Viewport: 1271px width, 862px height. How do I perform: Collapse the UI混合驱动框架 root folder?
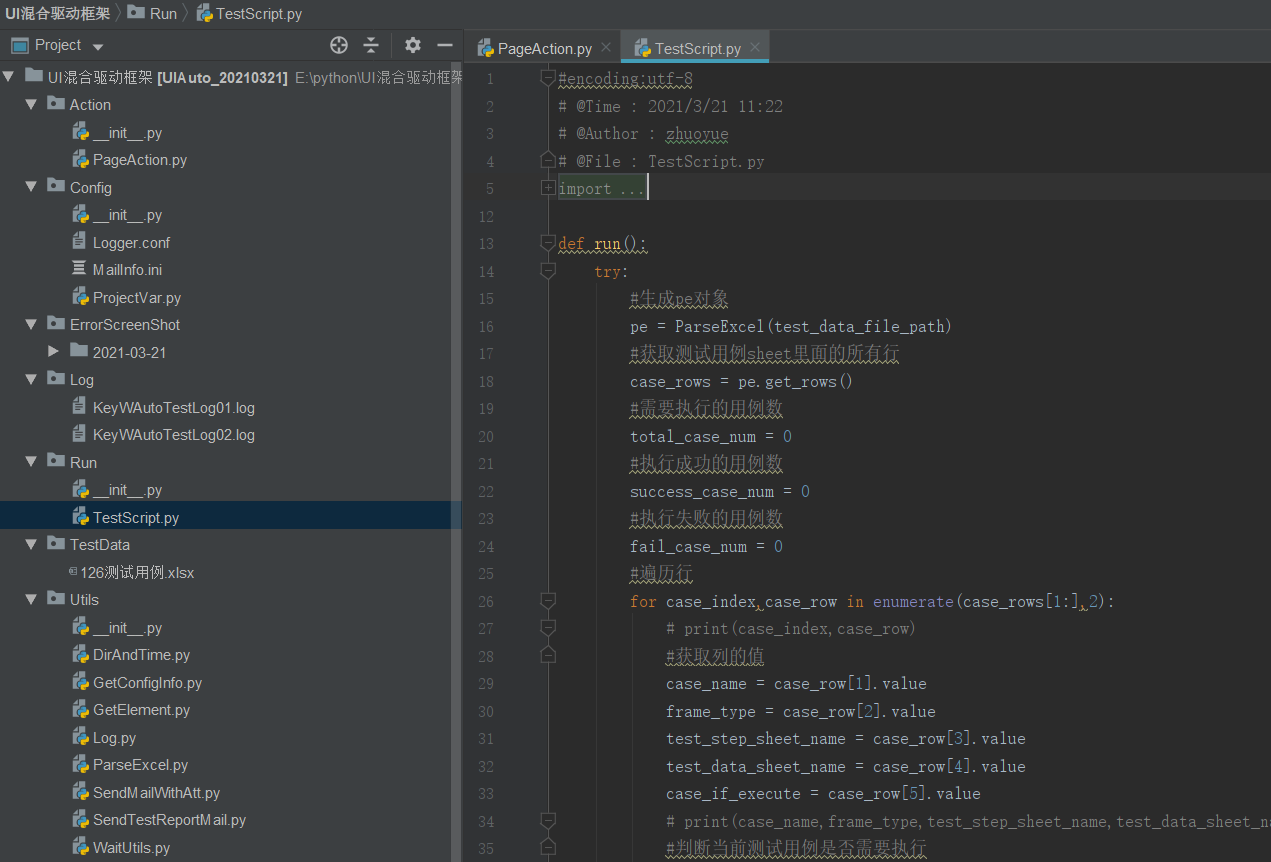pyautogui.click(x=9, y=77)
